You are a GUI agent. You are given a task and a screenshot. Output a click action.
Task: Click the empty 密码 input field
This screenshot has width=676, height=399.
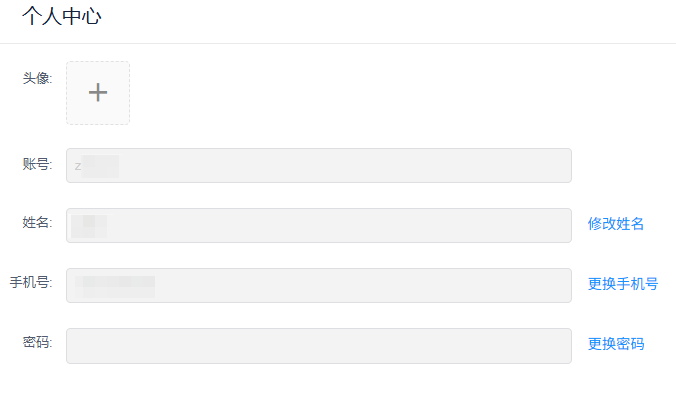(319, 346)
